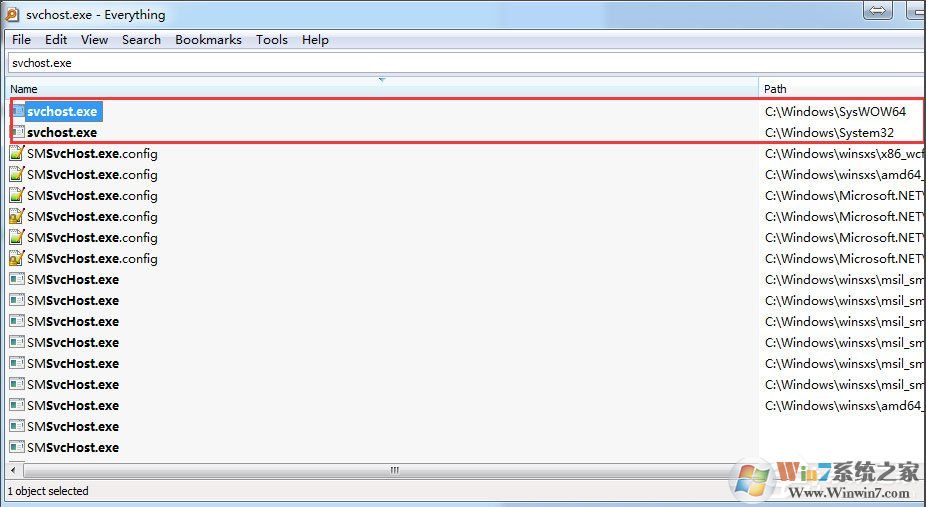The width and height of the screenshot is (926, 507).
Task: Click the C:\Windows\System32 path cell
Action: [829, 133]
